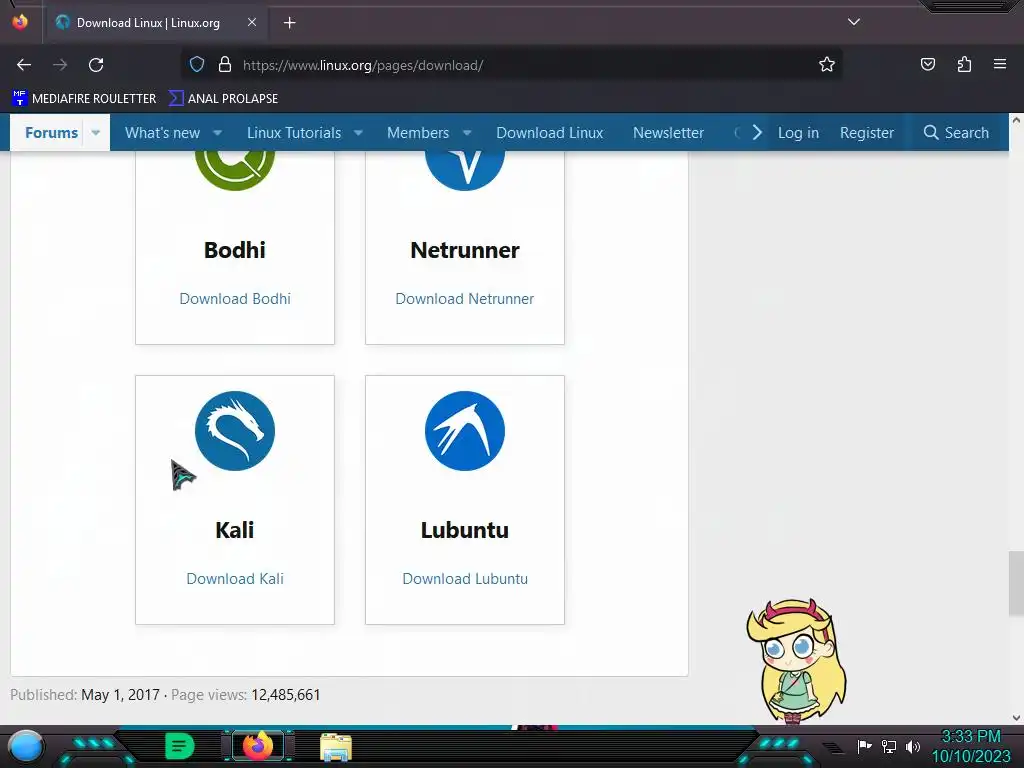The width and height of the screenshot is (1024, 768).
Task: Open the tracking protection shield icon
Action: [x=197, y=65]
